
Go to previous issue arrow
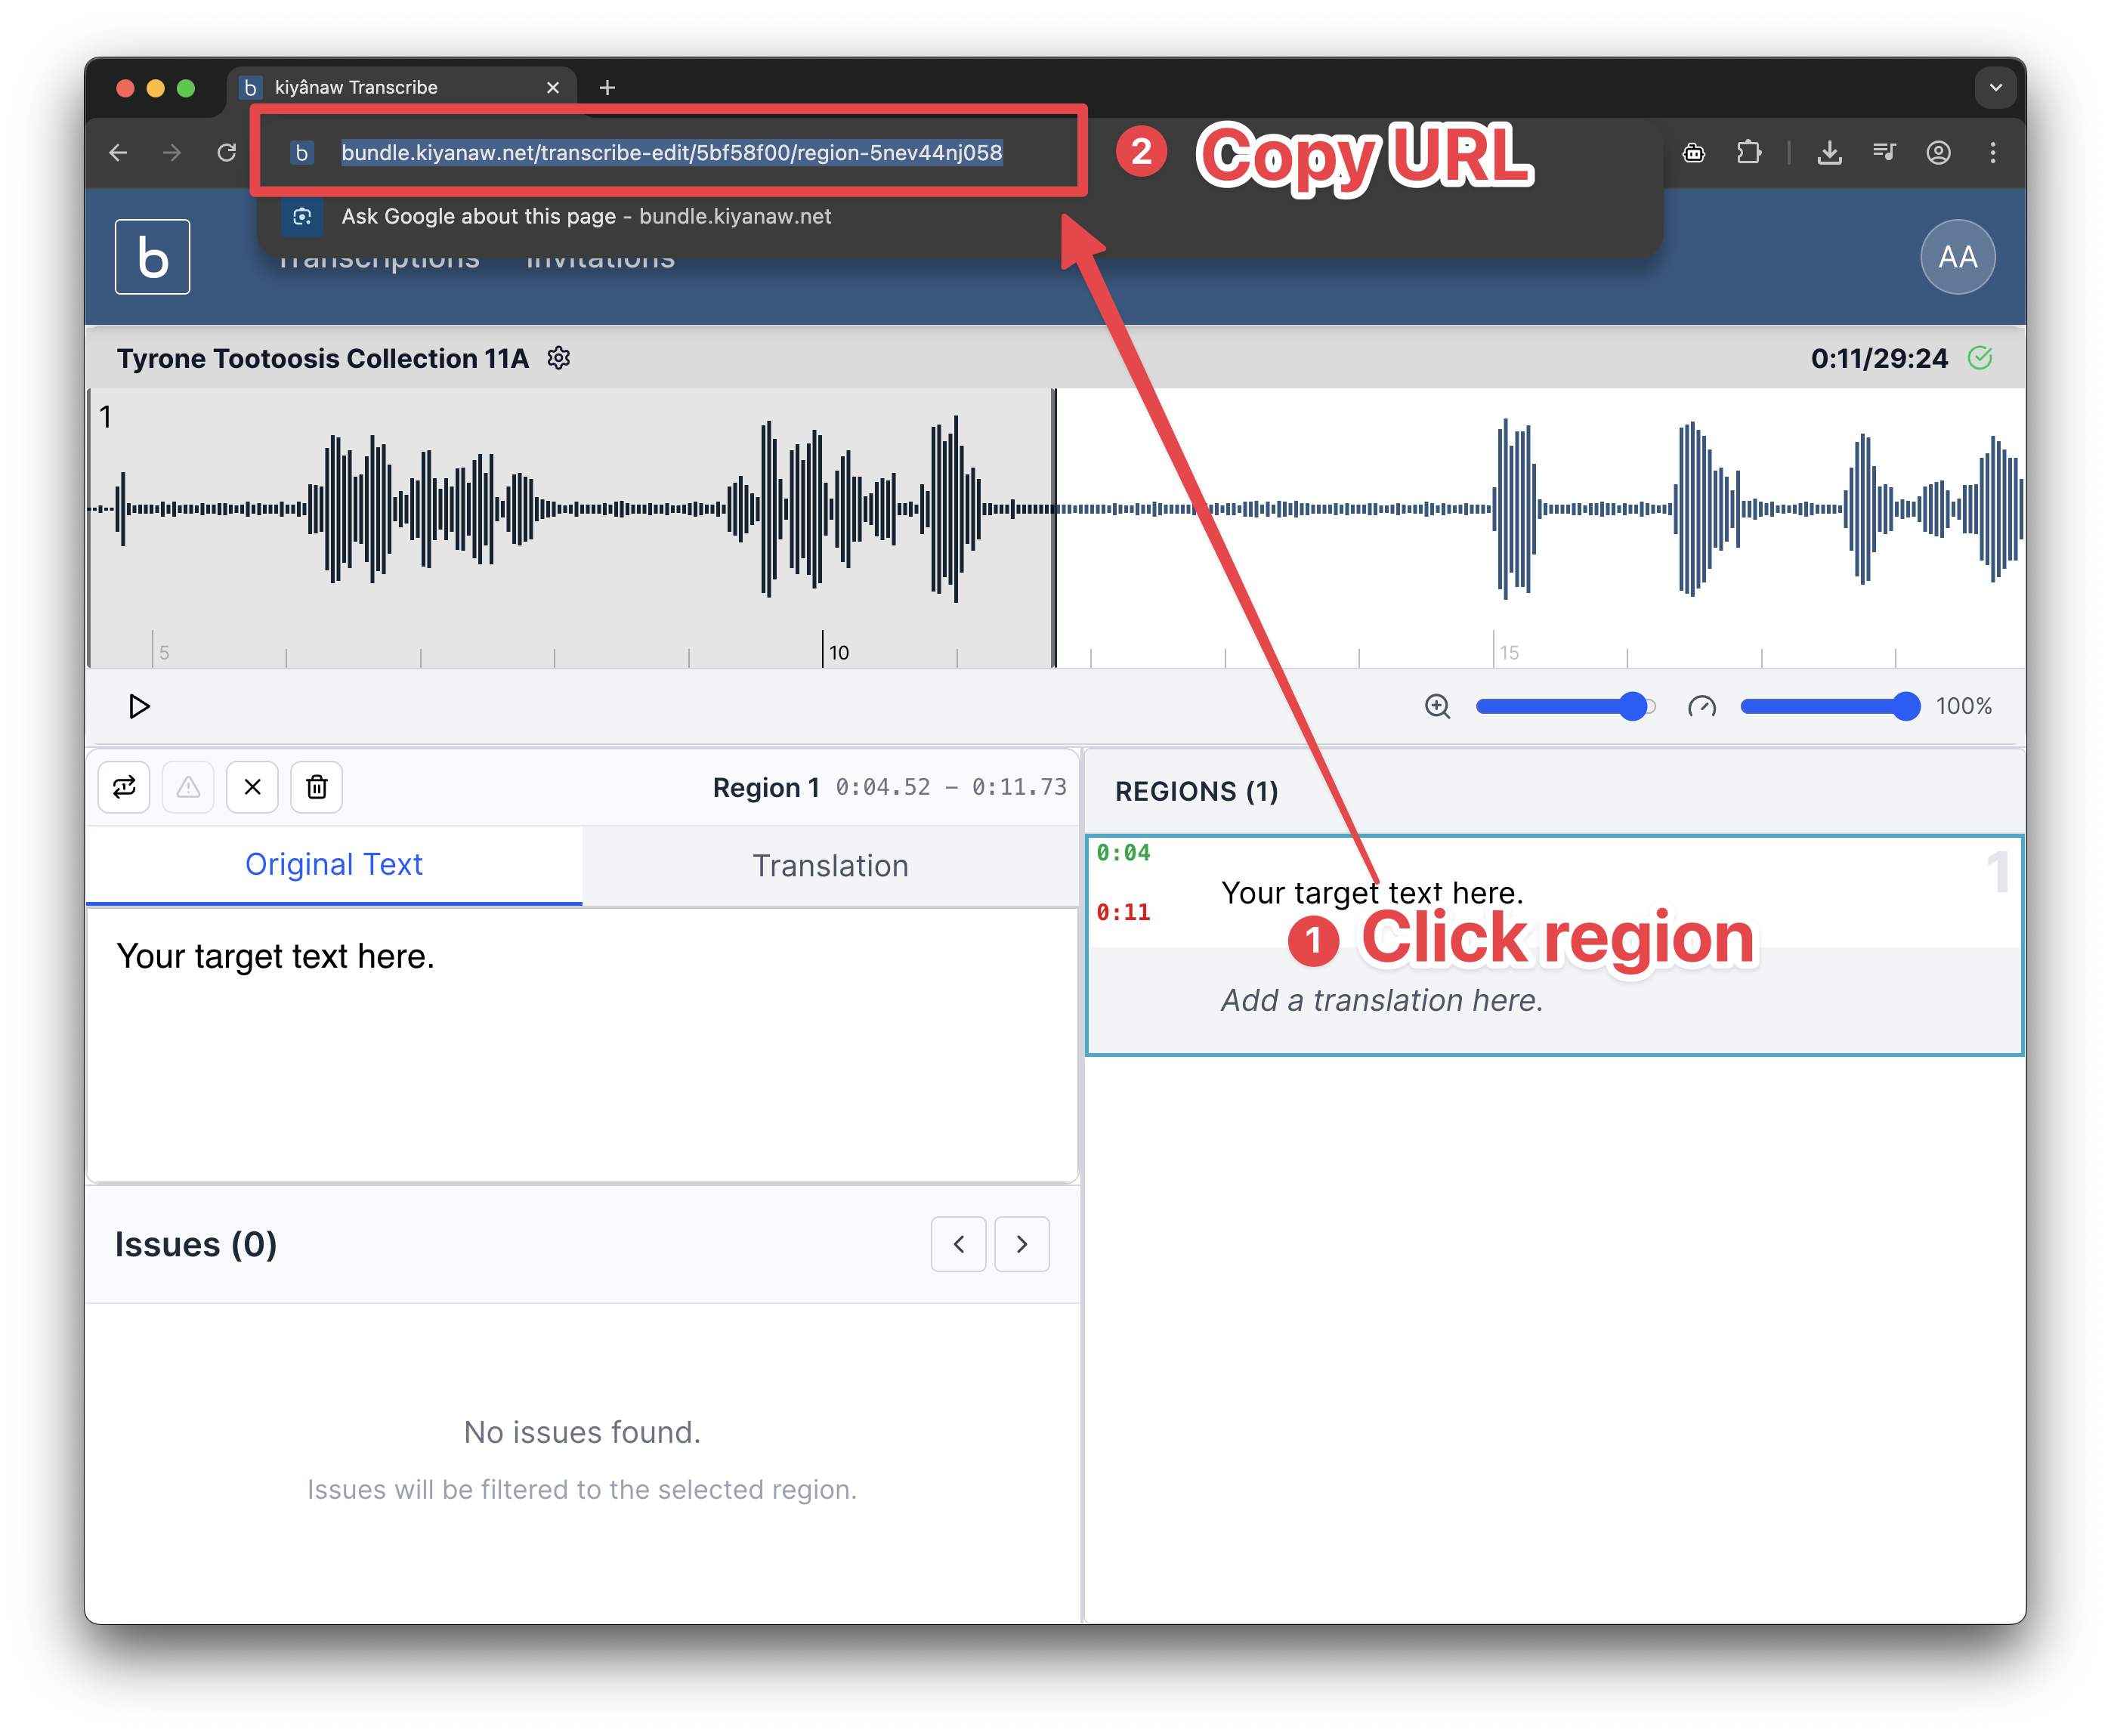tap(958, 1244)
